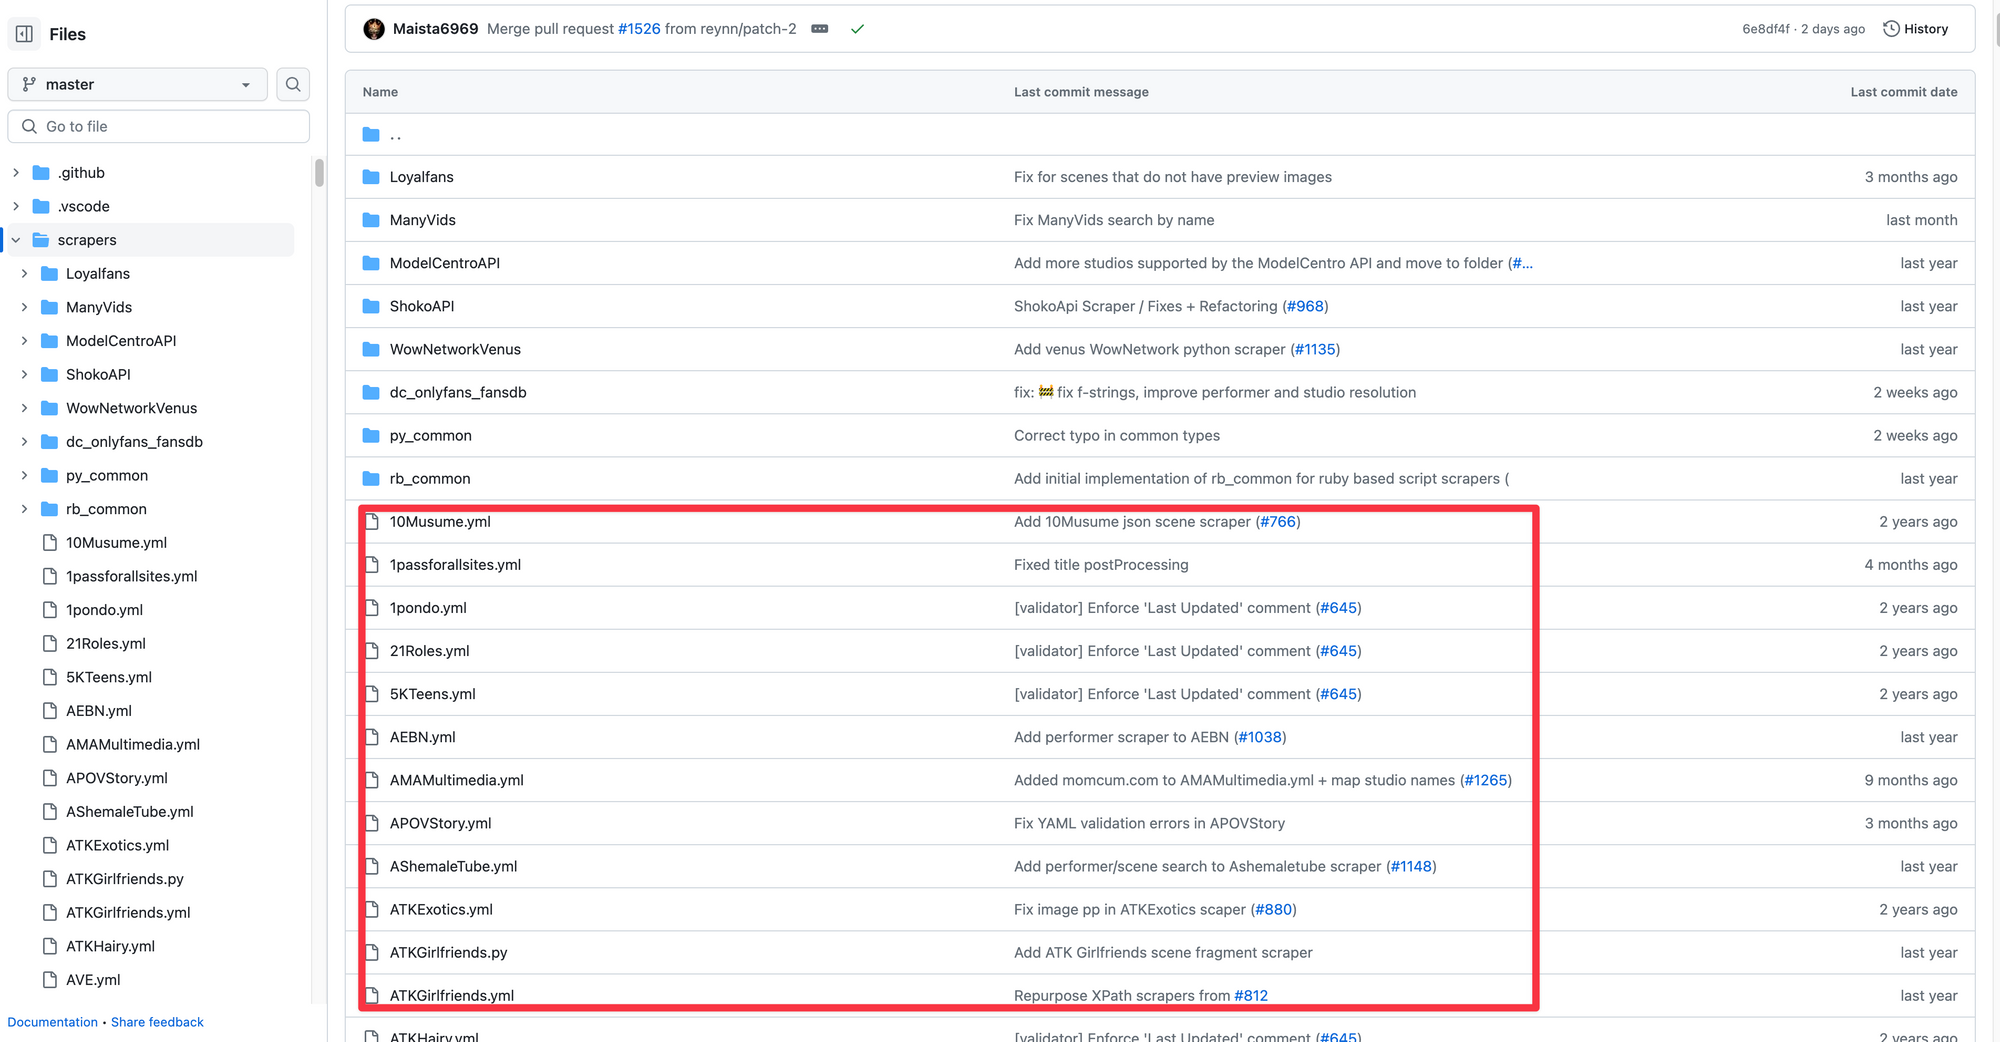Open PR #880 link in ATKExotics row
This screenshot has width=2000, height=1042.
coord(1273,910)
